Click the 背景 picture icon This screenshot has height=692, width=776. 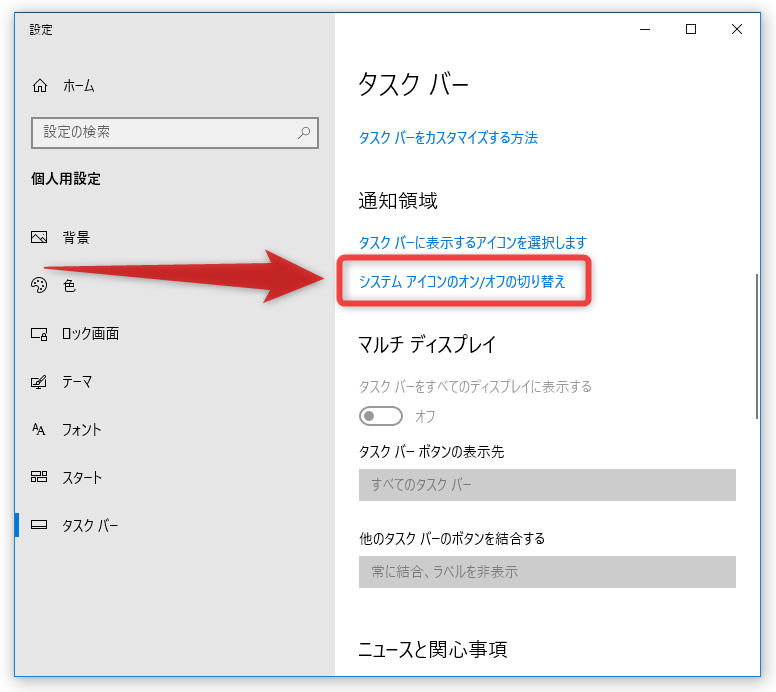(39, 237)
